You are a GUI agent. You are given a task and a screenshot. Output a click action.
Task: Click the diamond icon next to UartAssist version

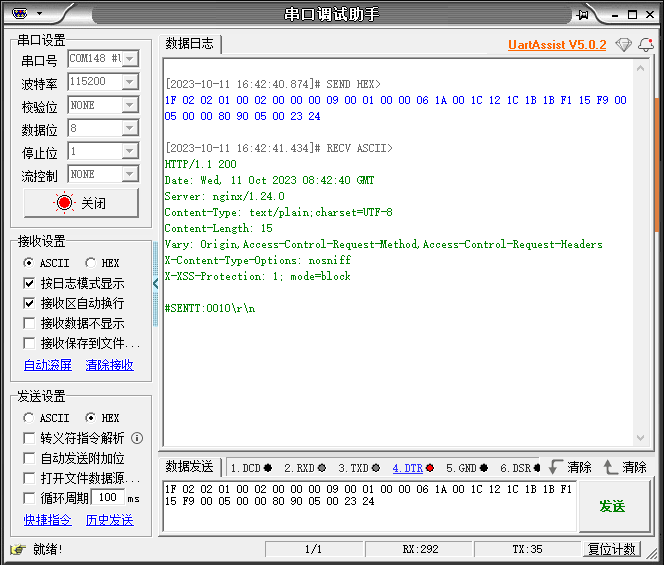point(623,44)
